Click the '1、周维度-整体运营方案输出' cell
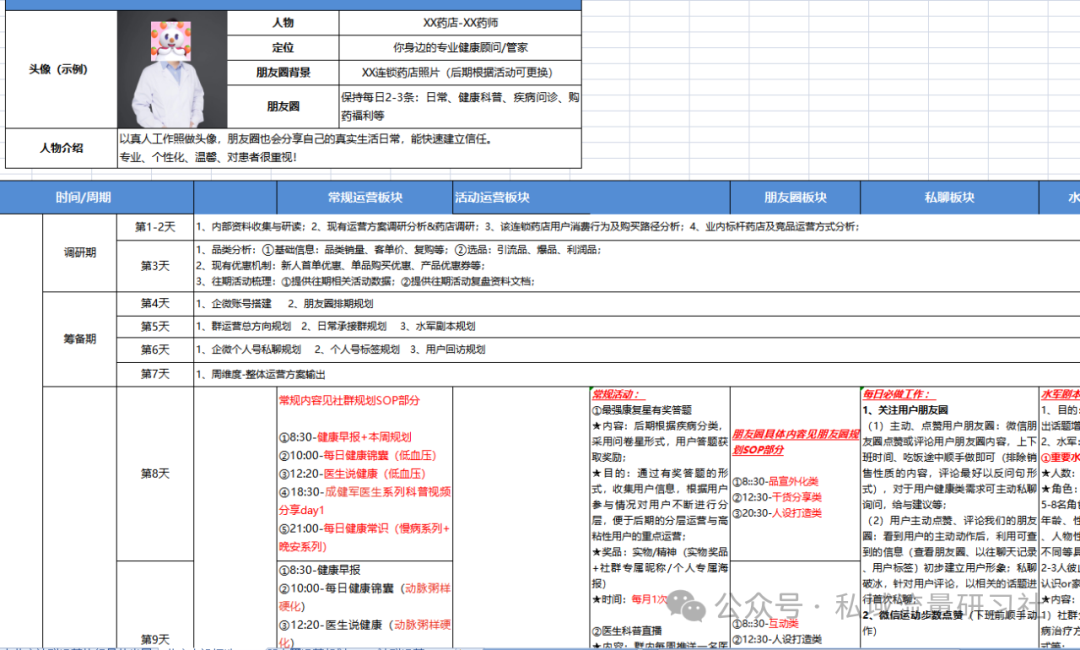 pyautogui.click(x=637, y=374)
